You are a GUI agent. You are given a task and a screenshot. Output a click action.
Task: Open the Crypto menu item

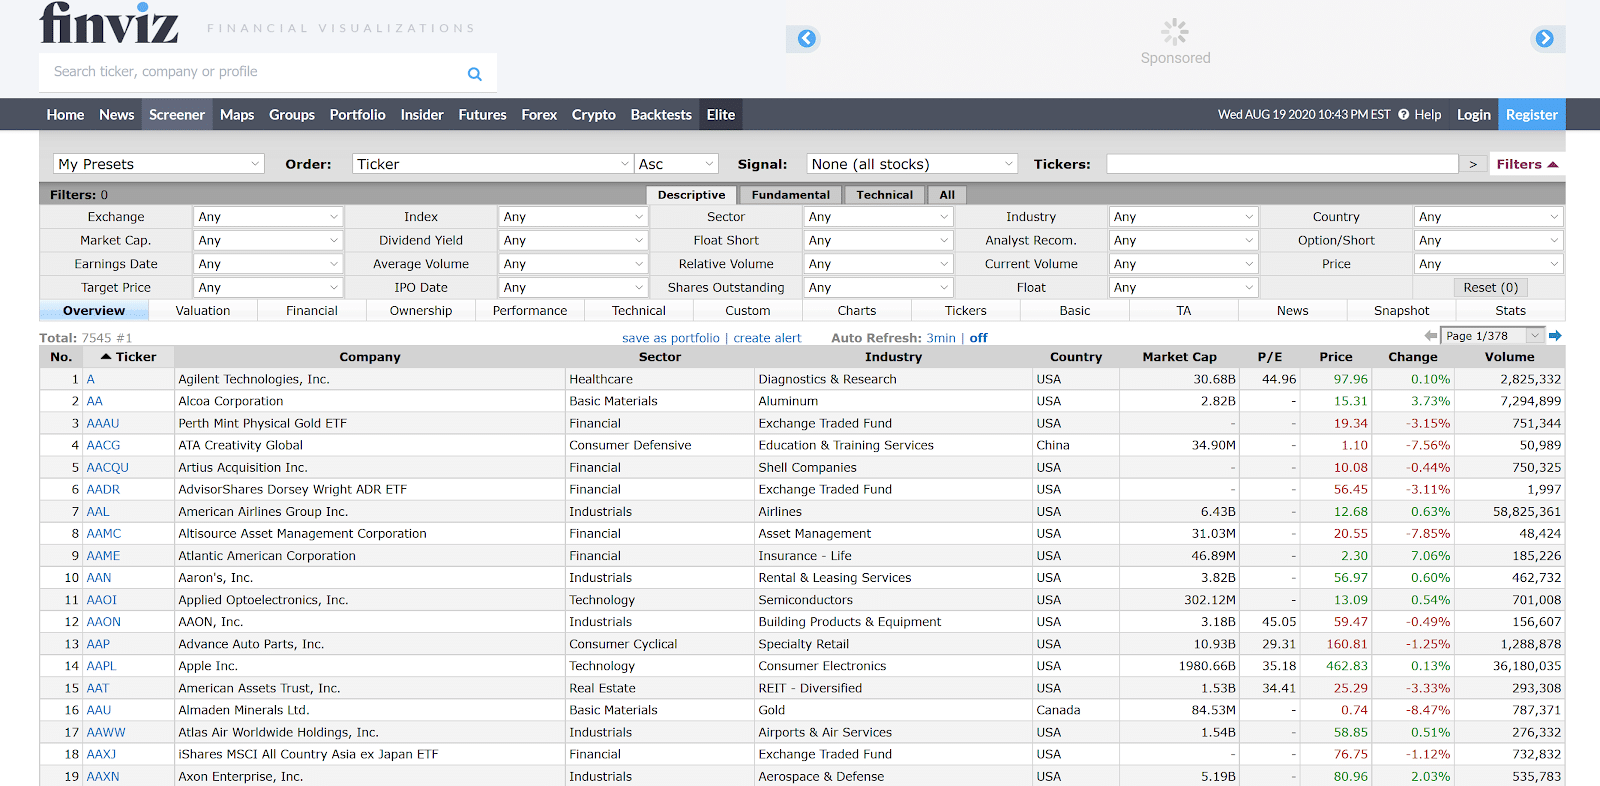(594, 115)
